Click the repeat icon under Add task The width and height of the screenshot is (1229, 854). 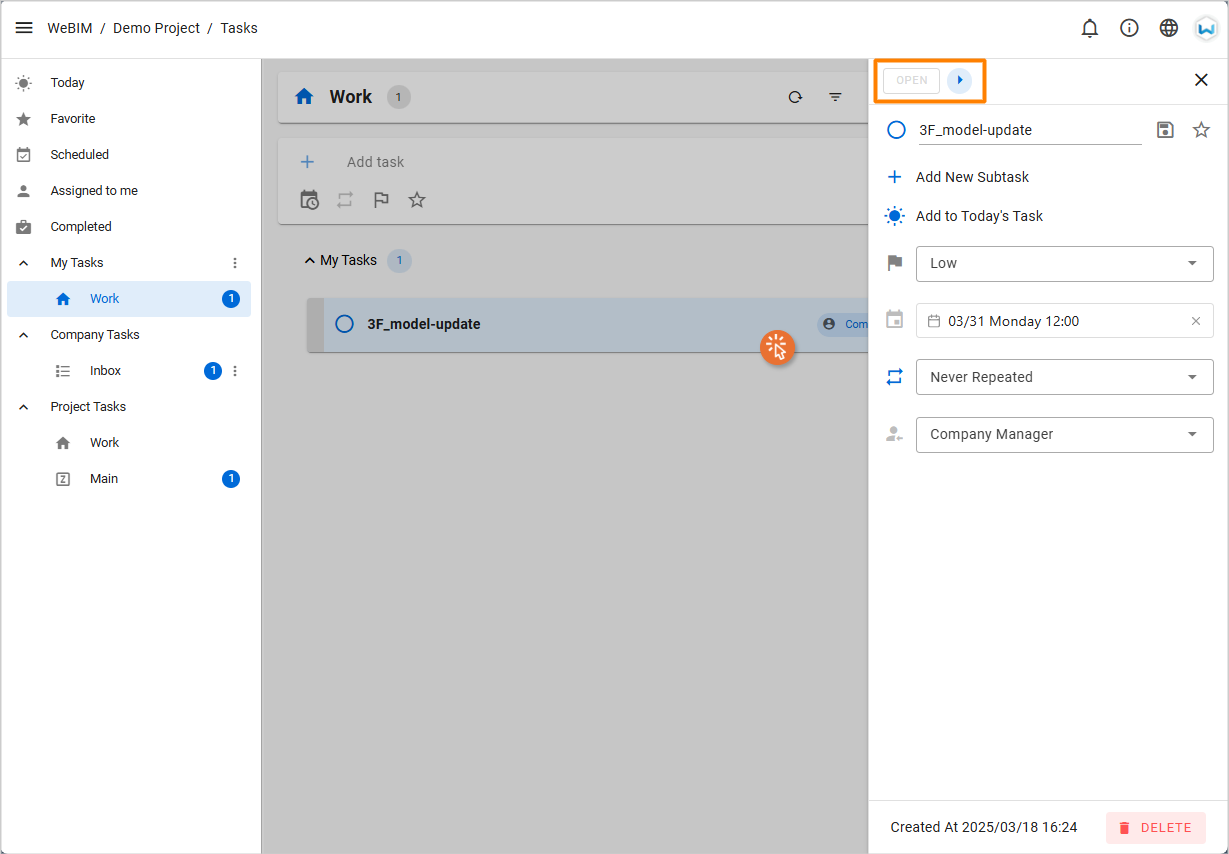[345, 200]
